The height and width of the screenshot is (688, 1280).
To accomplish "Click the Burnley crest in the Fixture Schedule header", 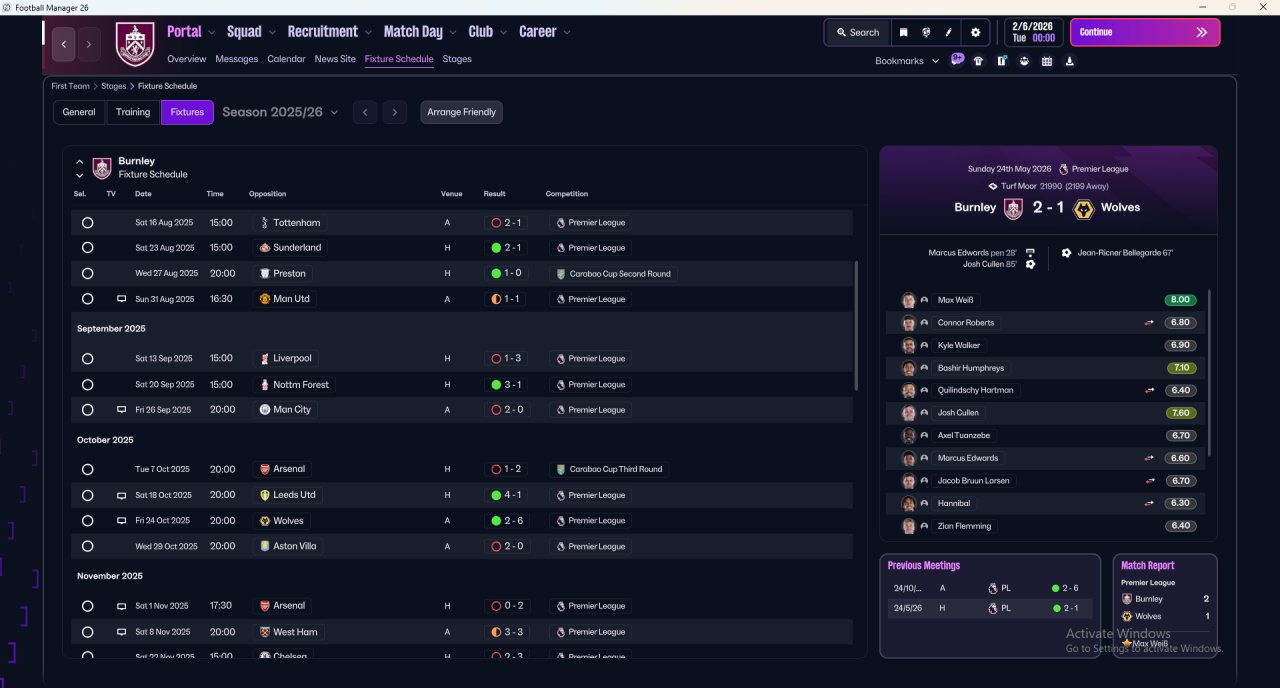I will pos(102,167).
